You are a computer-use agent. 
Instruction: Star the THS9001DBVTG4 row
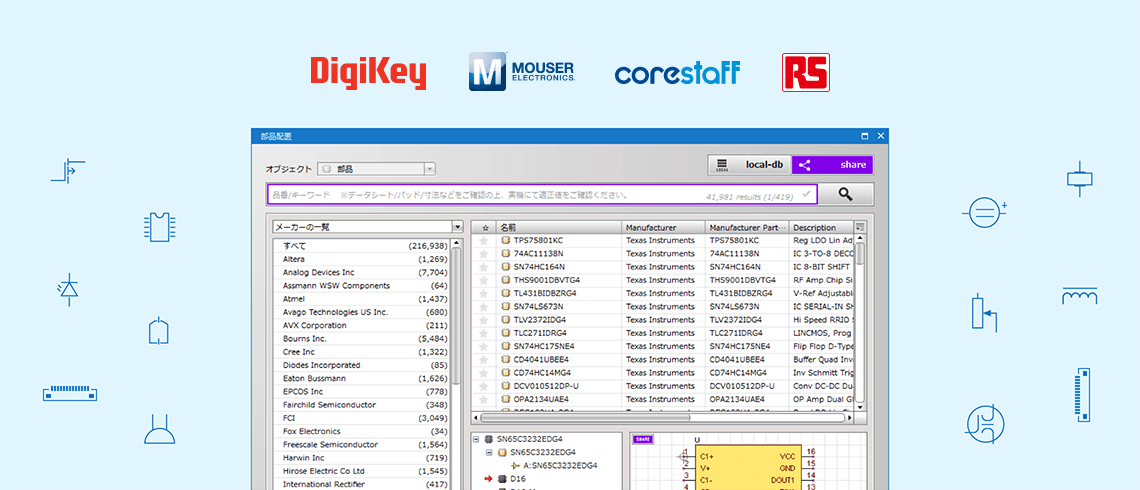483,280
